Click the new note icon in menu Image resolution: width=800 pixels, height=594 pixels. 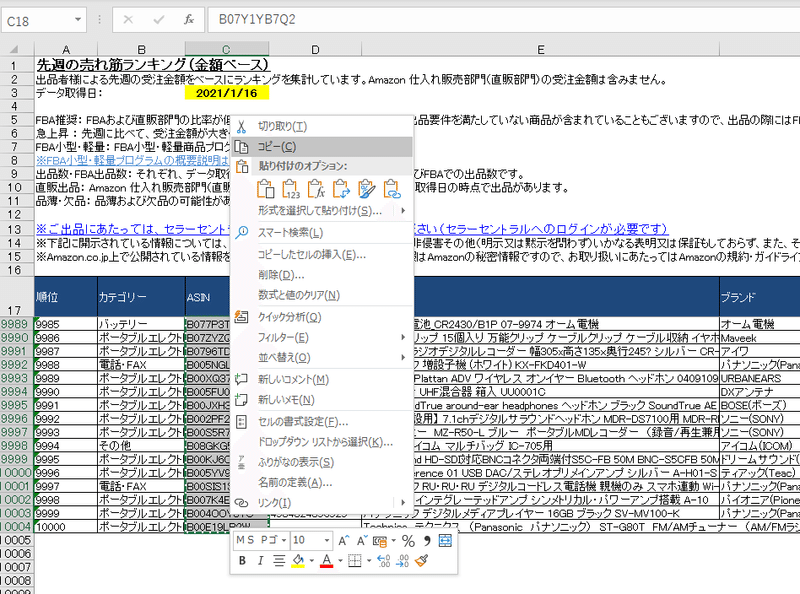pos(241,400)
